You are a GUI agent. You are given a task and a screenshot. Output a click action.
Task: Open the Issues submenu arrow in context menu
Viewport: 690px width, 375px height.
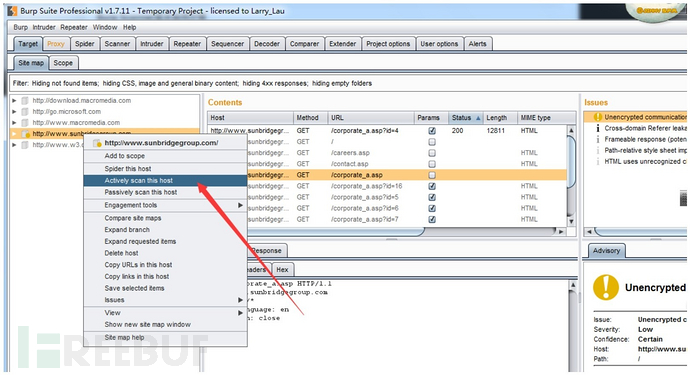pyautogui.click(x=240, y=300)
